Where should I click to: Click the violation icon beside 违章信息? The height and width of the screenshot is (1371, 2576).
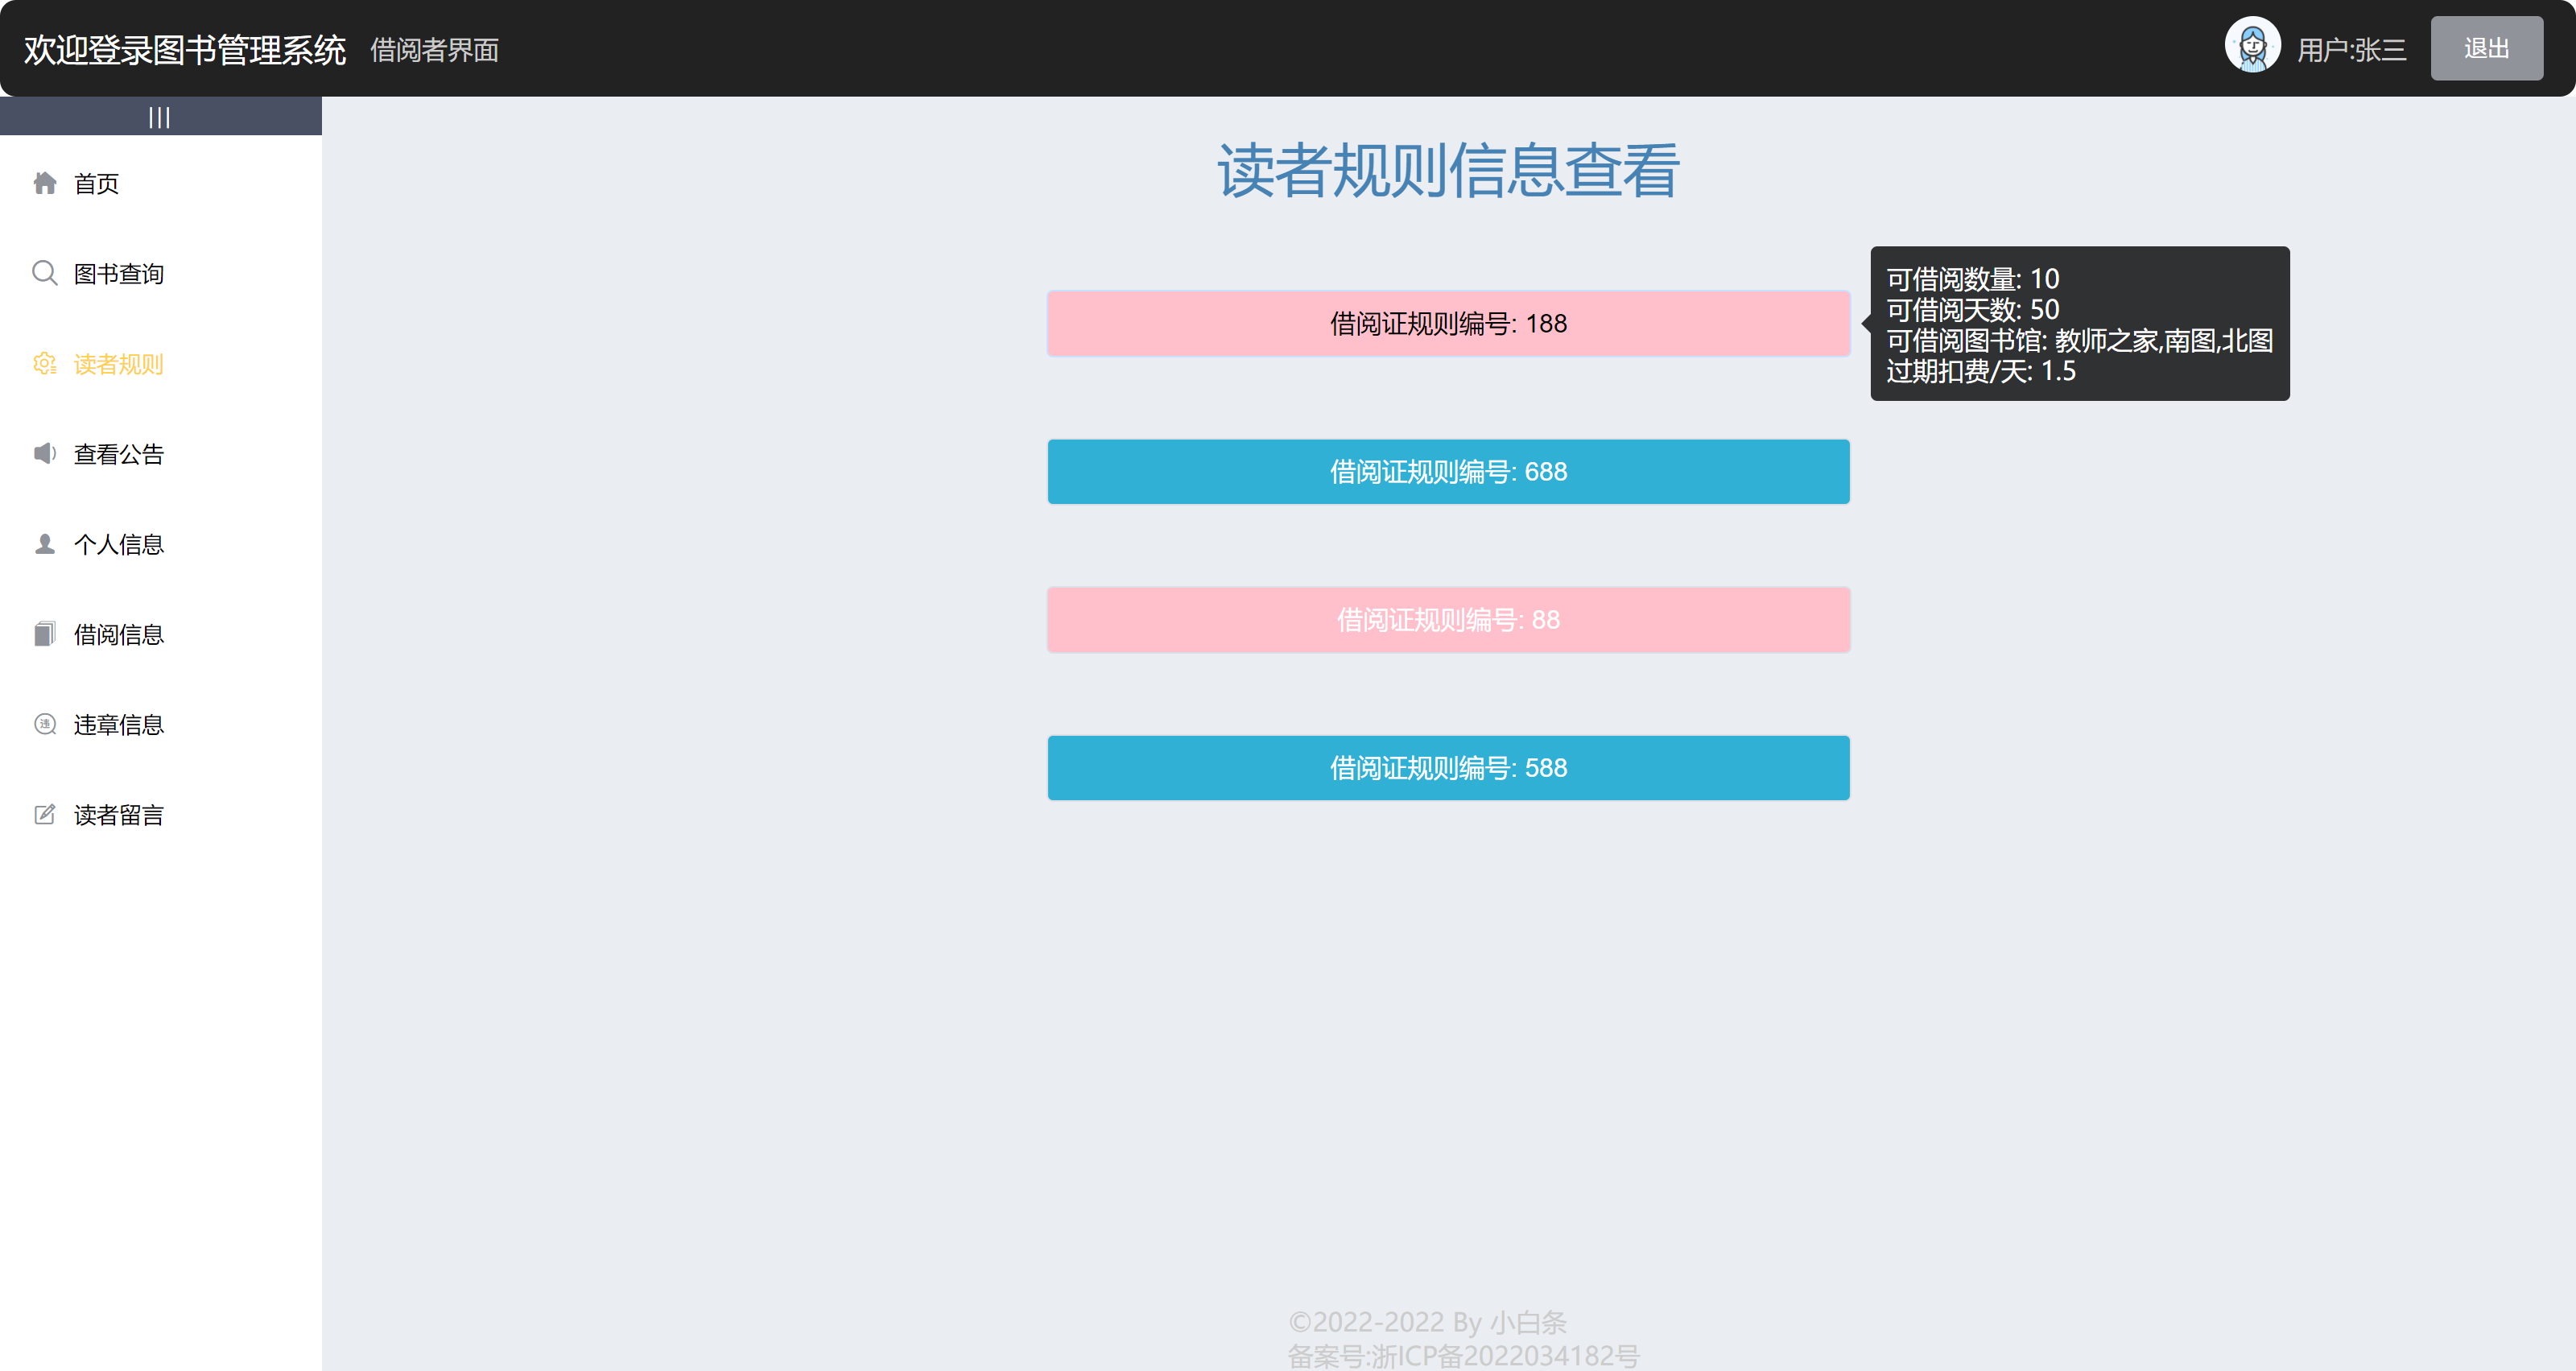(45, 724)
